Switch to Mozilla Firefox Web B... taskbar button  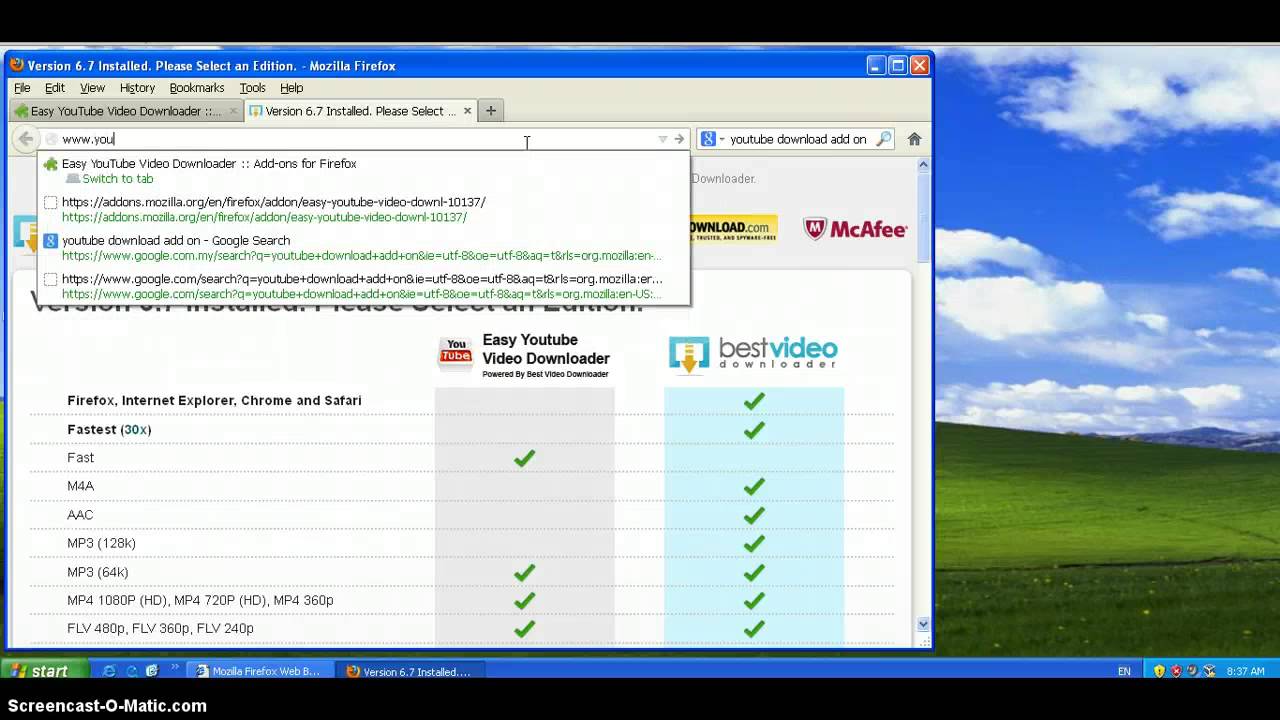click(260, 671)
